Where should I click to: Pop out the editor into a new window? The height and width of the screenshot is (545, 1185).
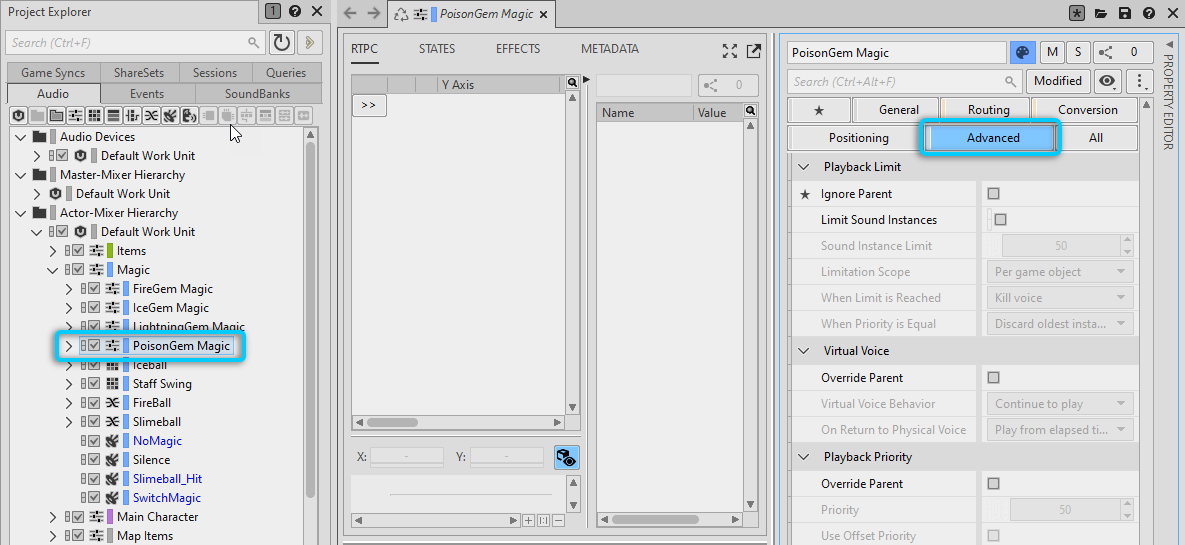[x=753, y=51]
